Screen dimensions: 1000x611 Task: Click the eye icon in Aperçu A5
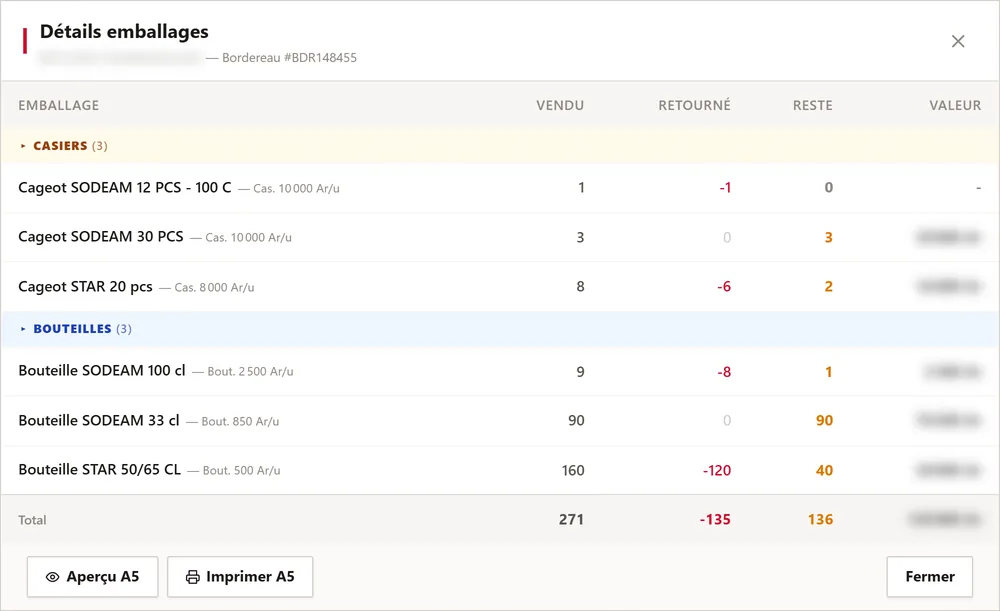52,577
